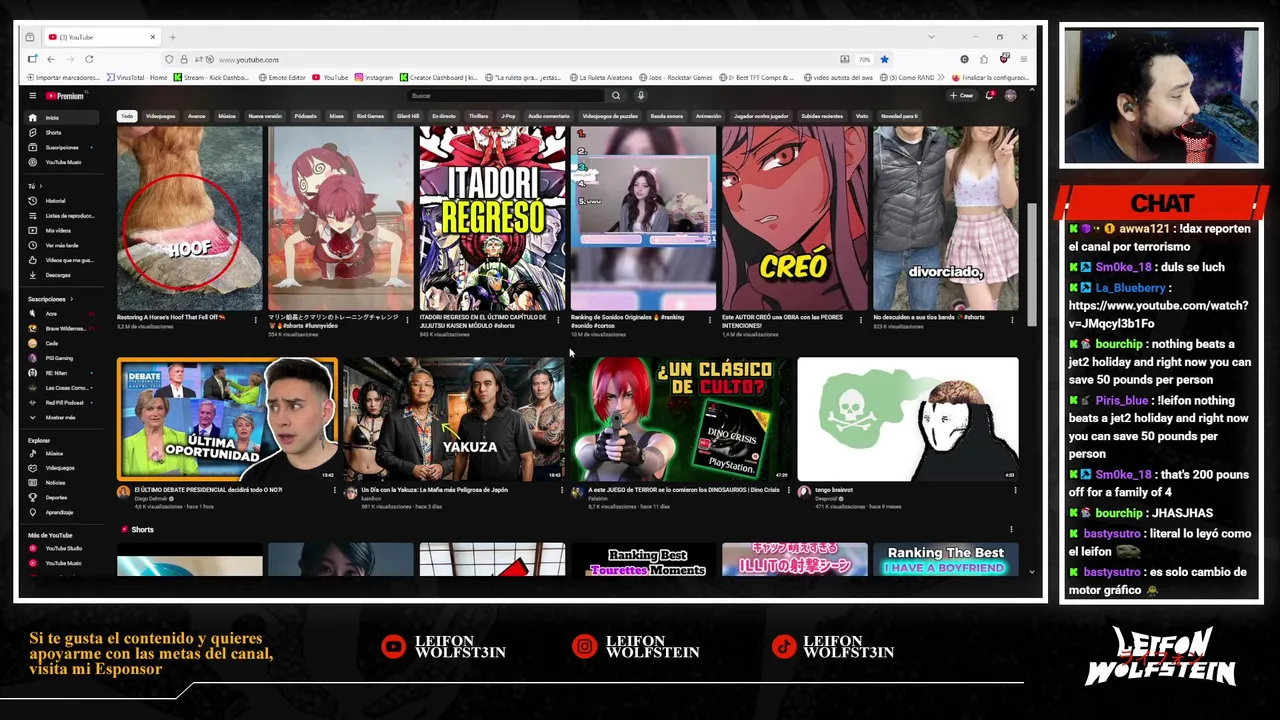Expand the Suscripciones sidebar header
Screen dimensions: 1280x720
[50, 299]
